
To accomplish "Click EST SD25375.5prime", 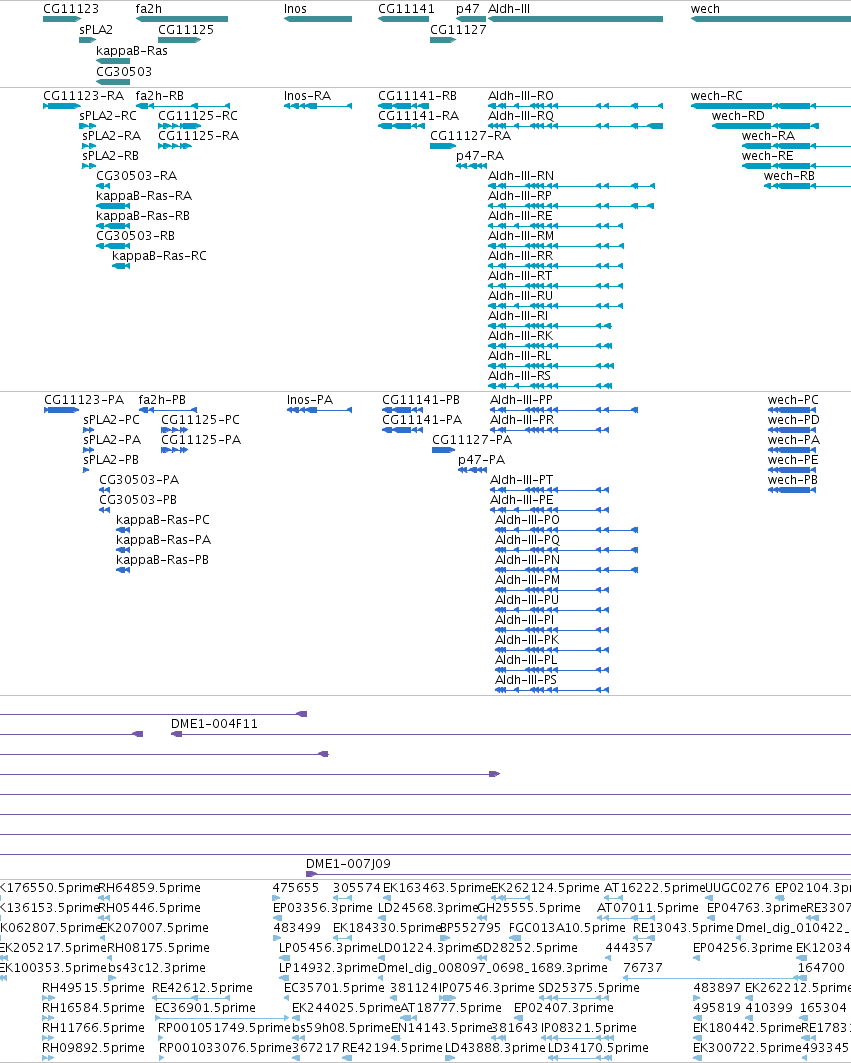I will click(589, 988).
